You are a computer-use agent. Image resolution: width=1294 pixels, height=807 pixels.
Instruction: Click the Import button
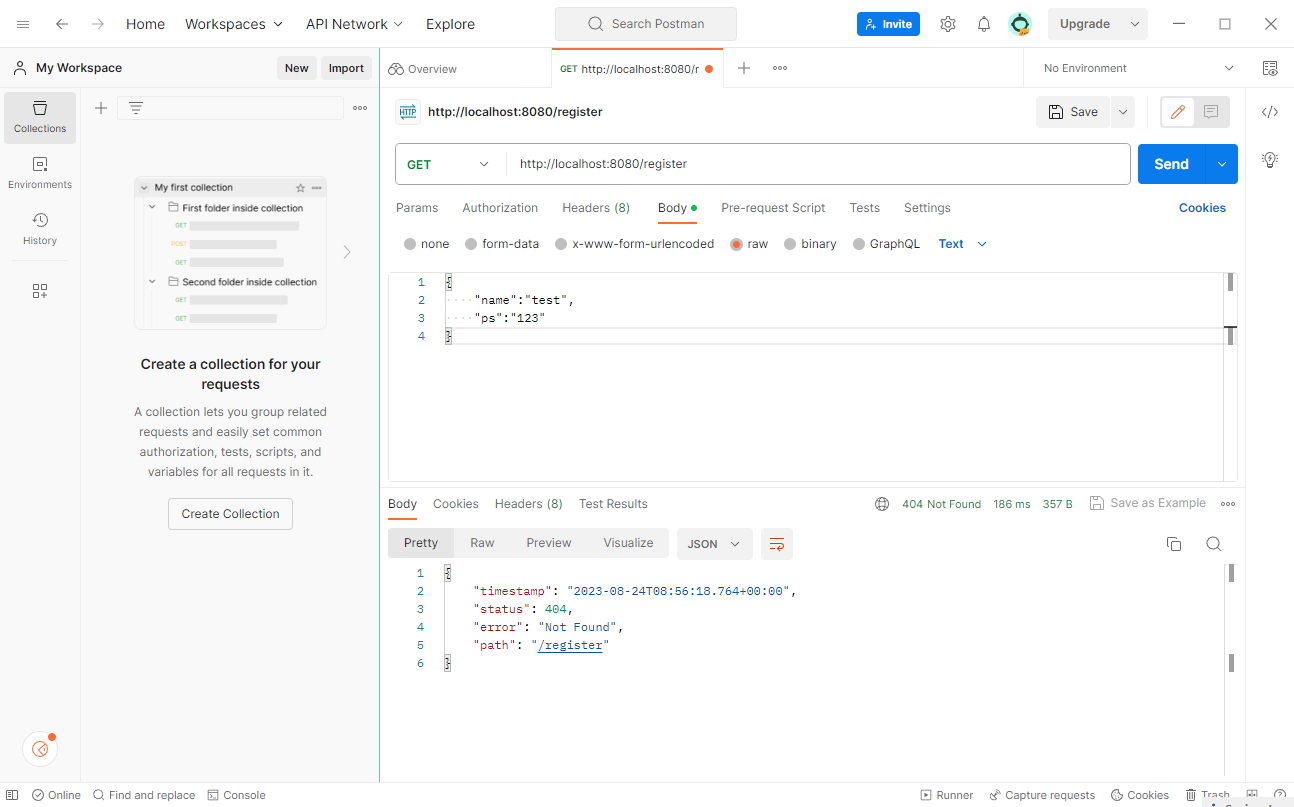pyautogui.click(x=346, y=68)
